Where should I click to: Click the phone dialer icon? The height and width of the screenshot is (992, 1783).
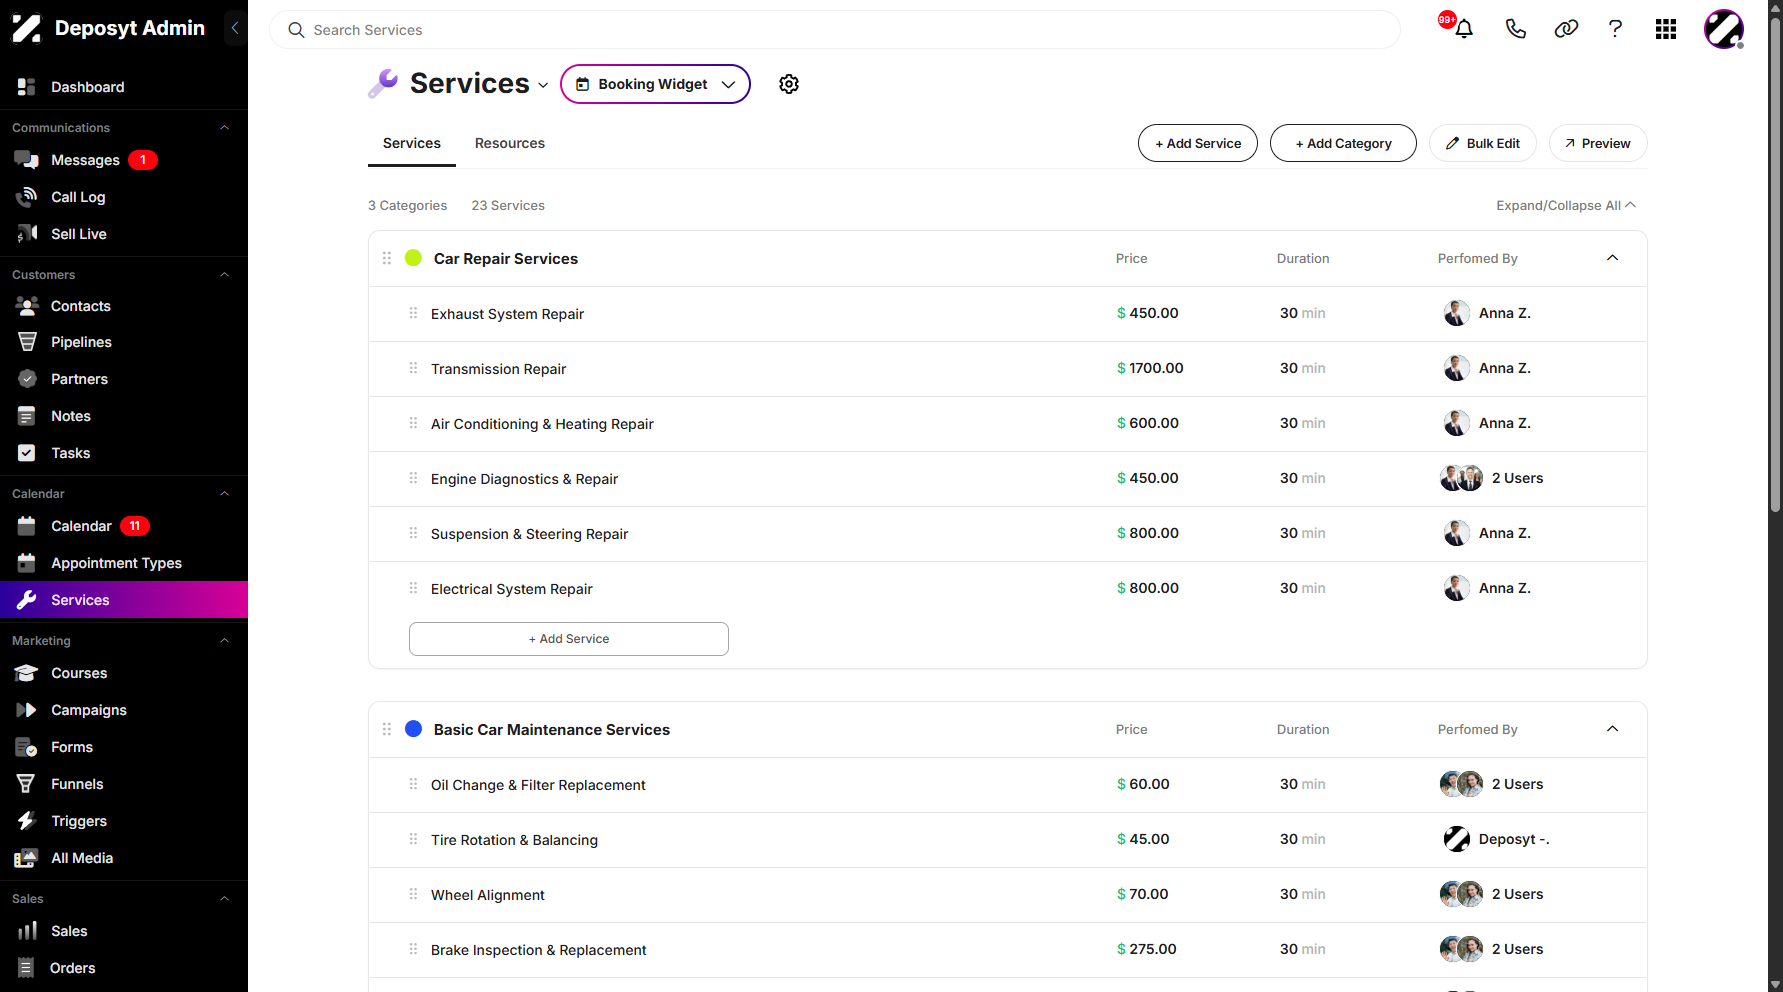tap(1515, 29)
